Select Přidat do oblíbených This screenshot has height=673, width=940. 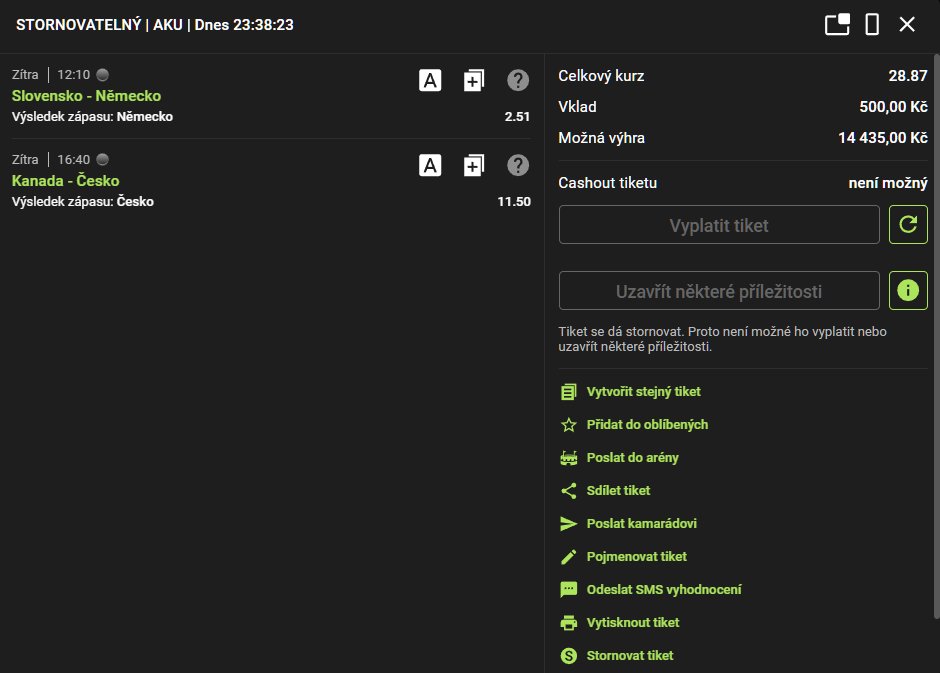(647, 425)
